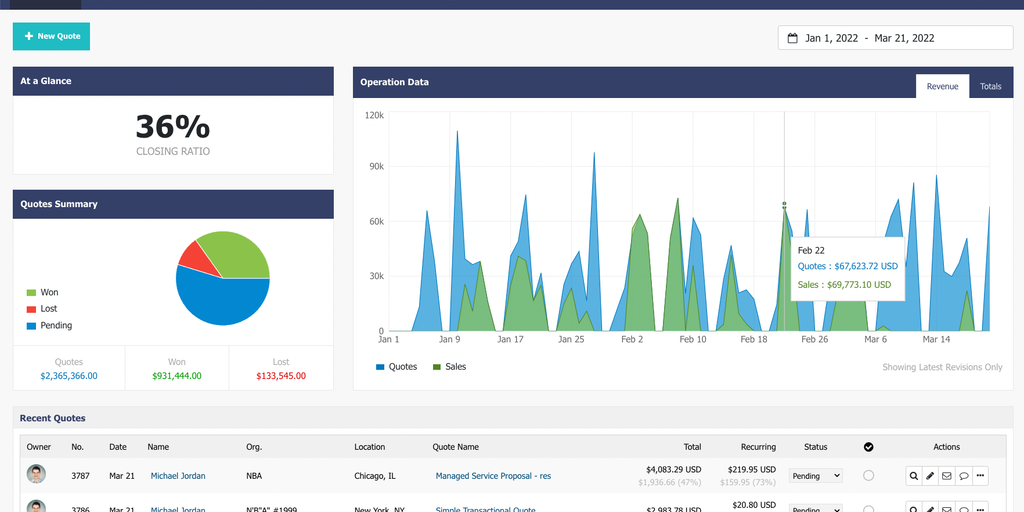Click the calendar icon in the date range field
The width and height of the screenshot is (1024, 512).
point(793,38)
